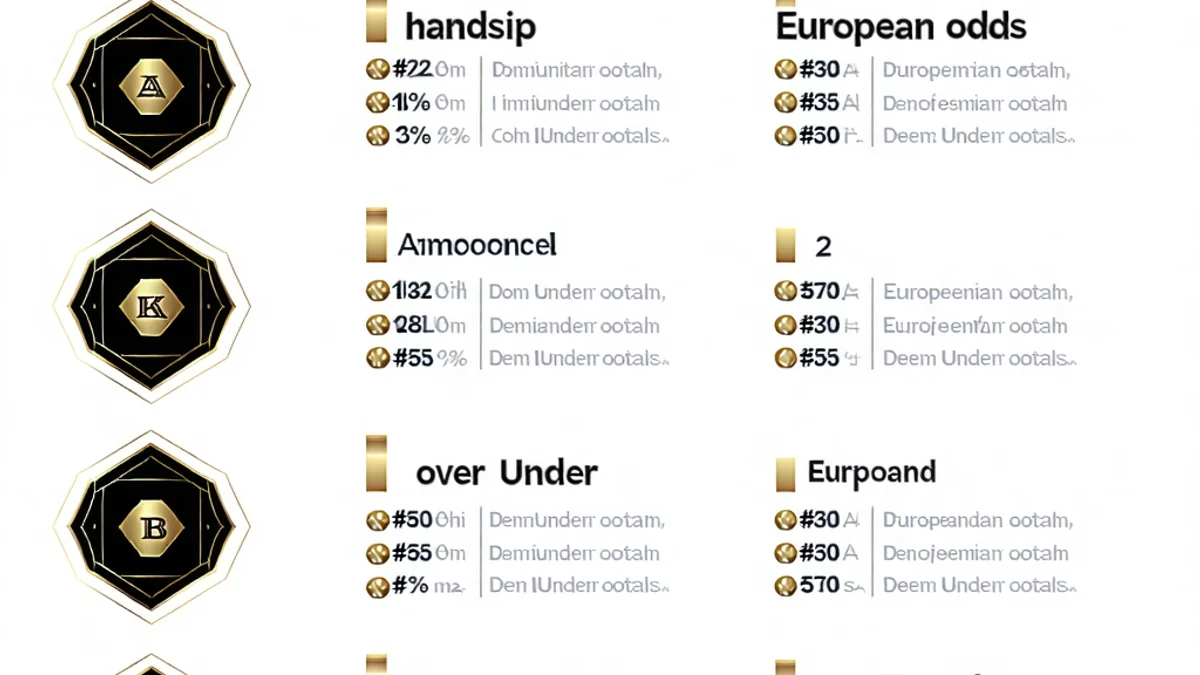
Task: Click the octagon badge with letter K
Action: (152, 306)
